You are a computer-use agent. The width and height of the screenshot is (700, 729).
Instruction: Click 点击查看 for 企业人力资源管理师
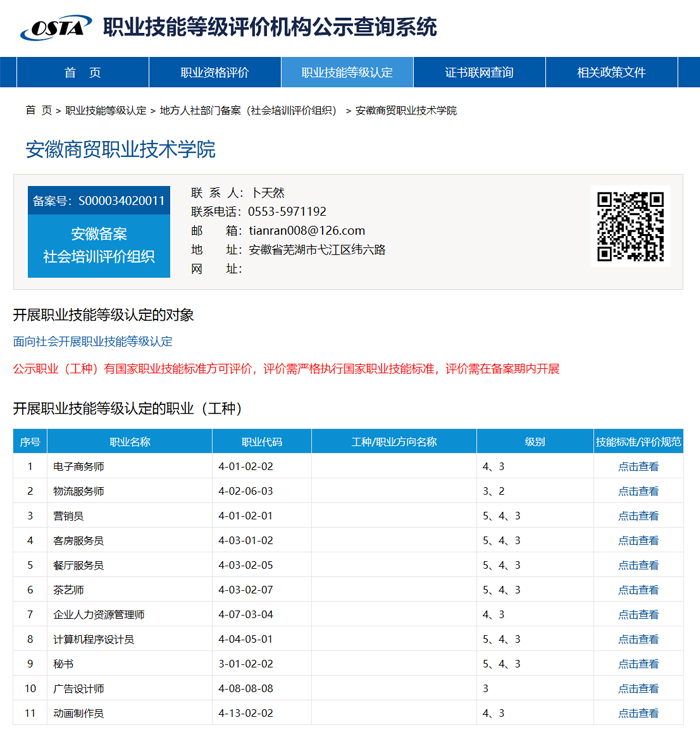pos(638,614)
